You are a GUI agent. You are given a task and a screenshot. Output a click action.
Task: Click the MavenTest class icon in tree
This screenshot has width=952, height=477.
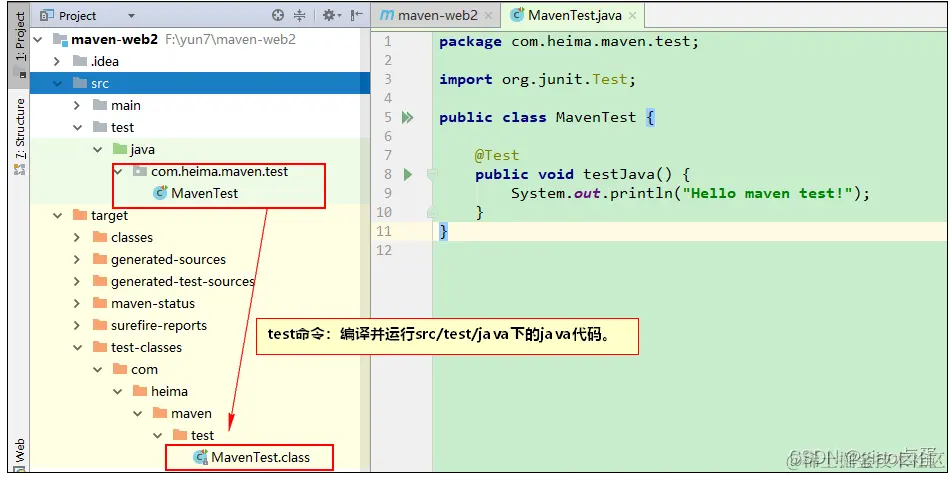[x=160, y=193]
